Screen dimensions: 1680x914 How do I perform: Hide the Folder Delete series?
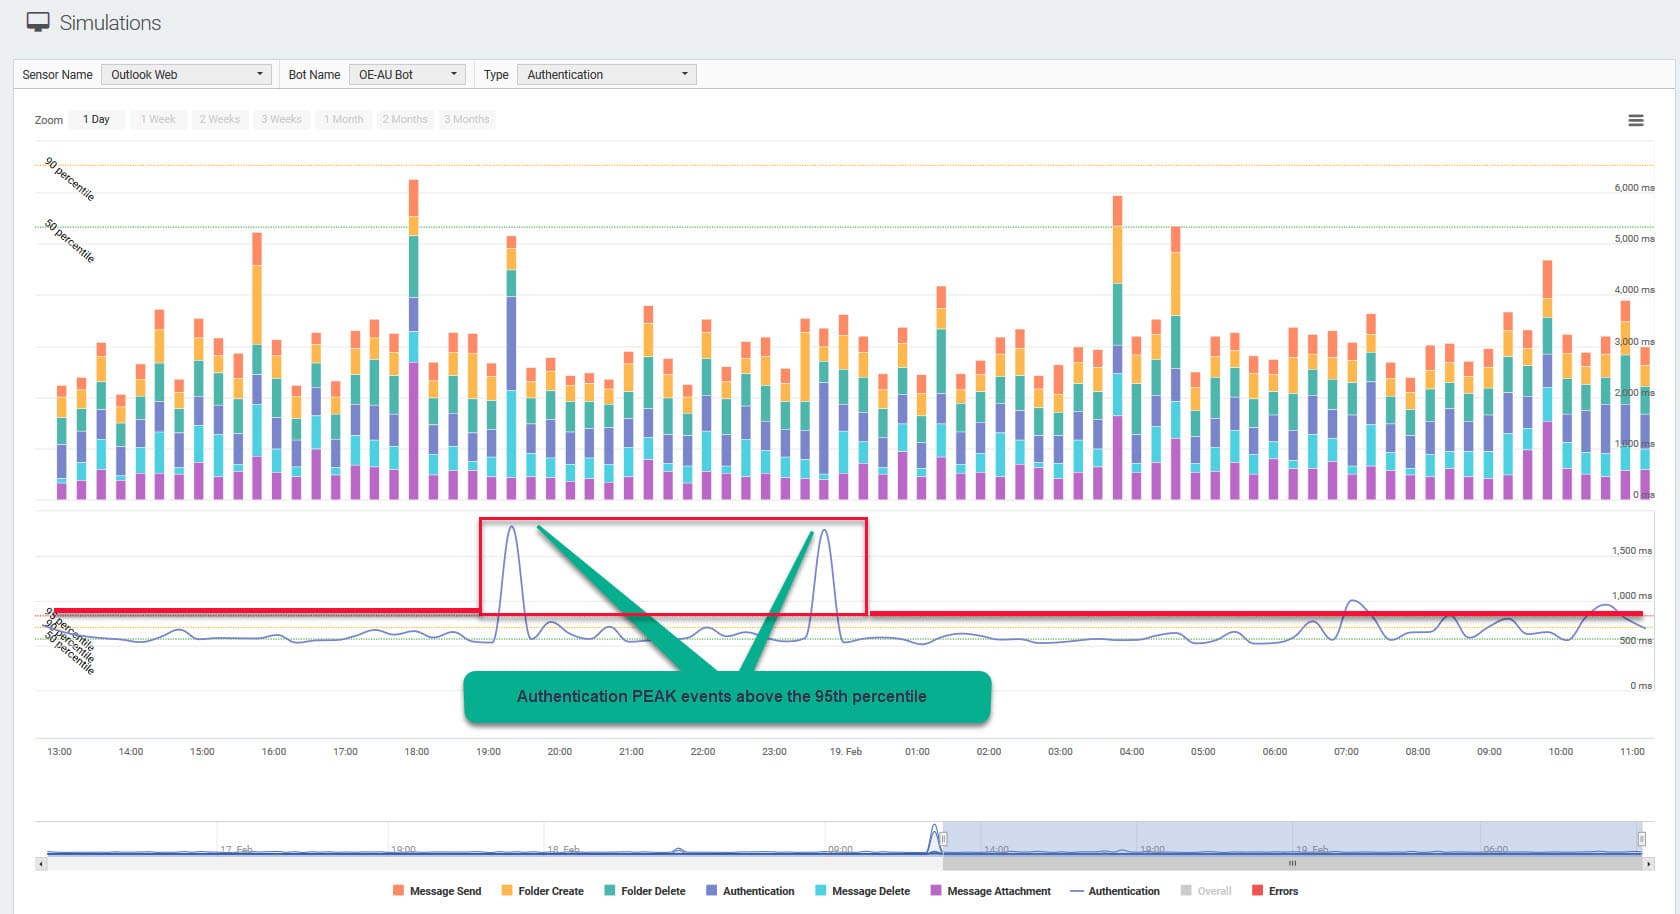click(652, 891)
